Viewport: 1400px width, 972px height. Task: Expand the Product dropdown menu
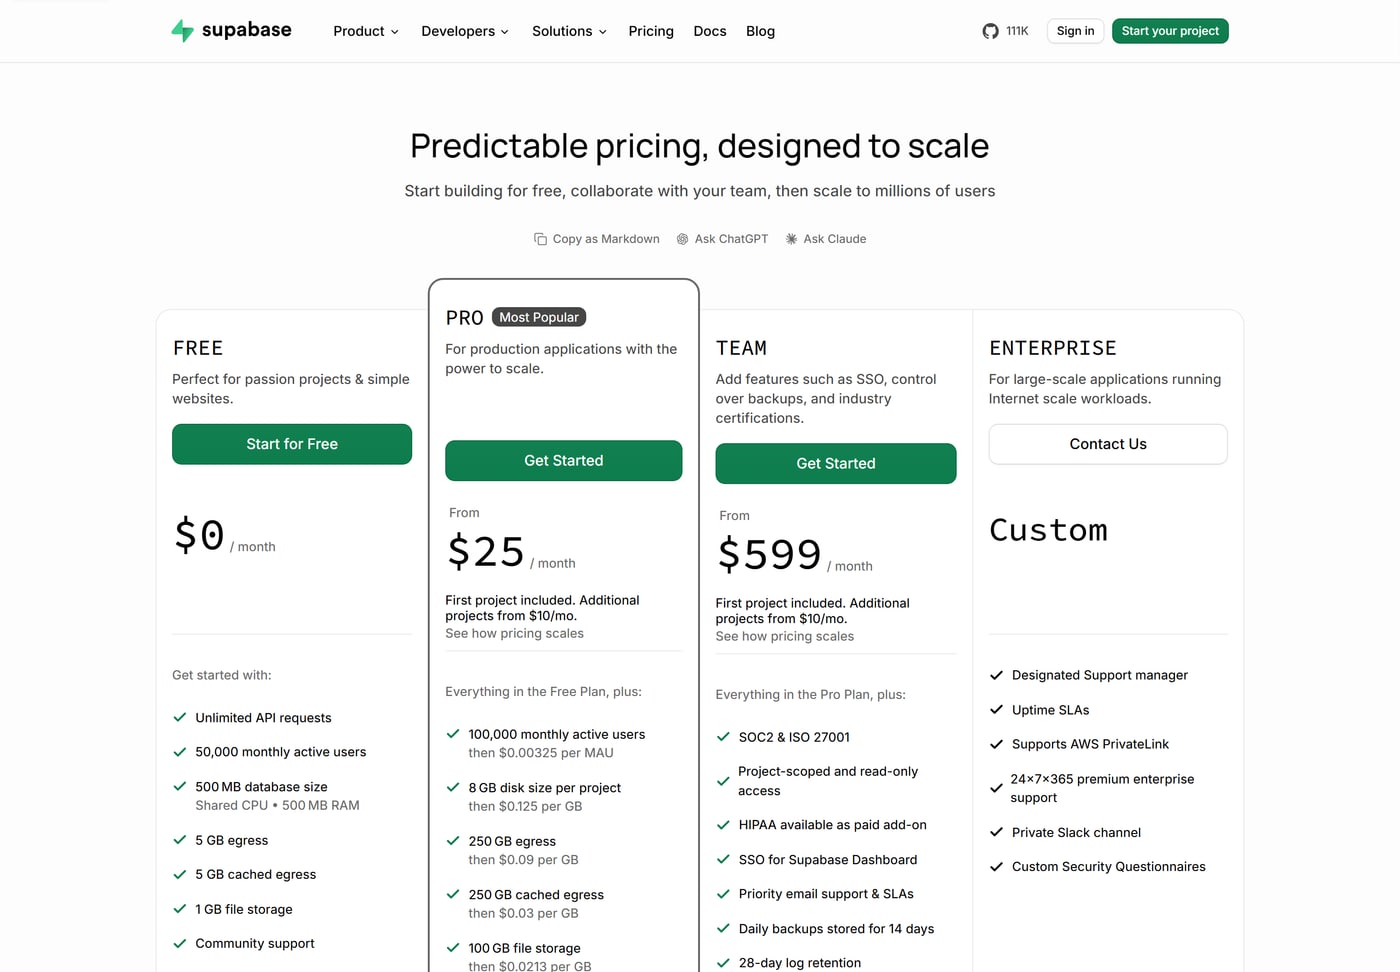click(366, 31)
